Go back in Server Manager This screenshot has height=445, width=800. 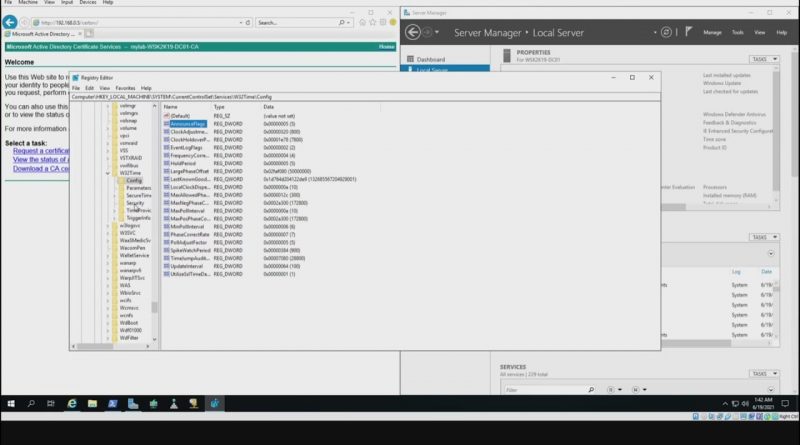(x=413, y=32)
